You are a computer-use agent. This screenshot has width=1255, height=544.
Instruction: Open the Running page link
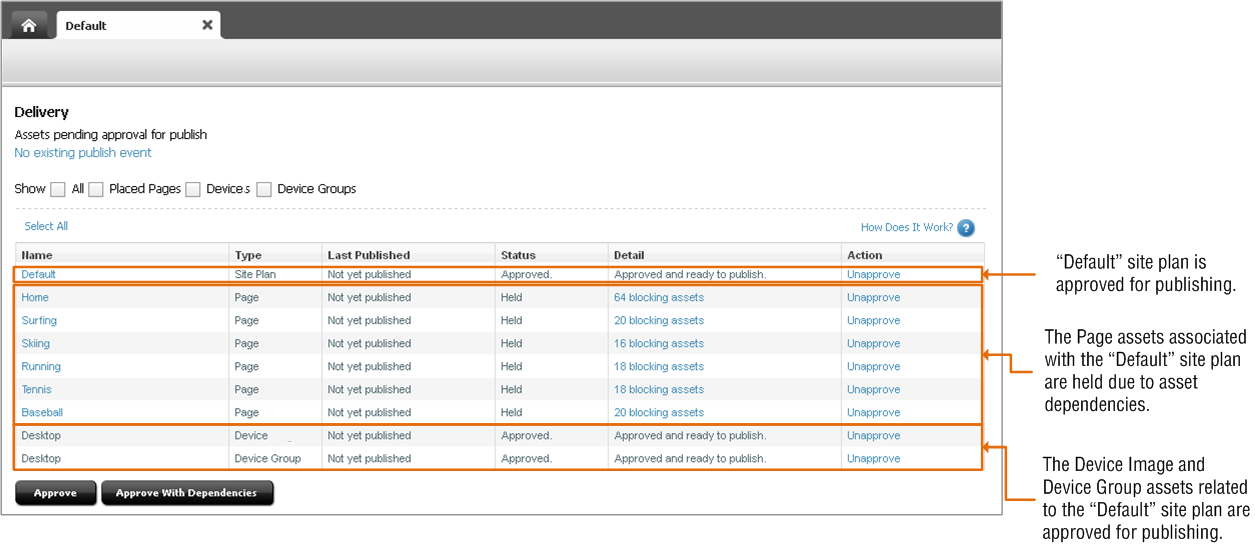(41, 366)
